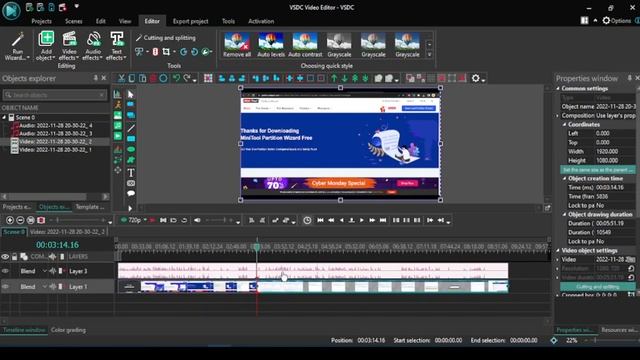Click the move up green arrow
The width and height of the screenshot is (640, 360).
(x=334, y=78)
